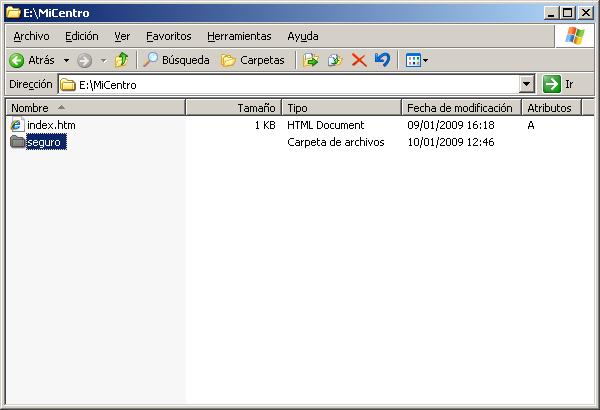
Task: Open the Favoritos menu
Action: point(168,36)
